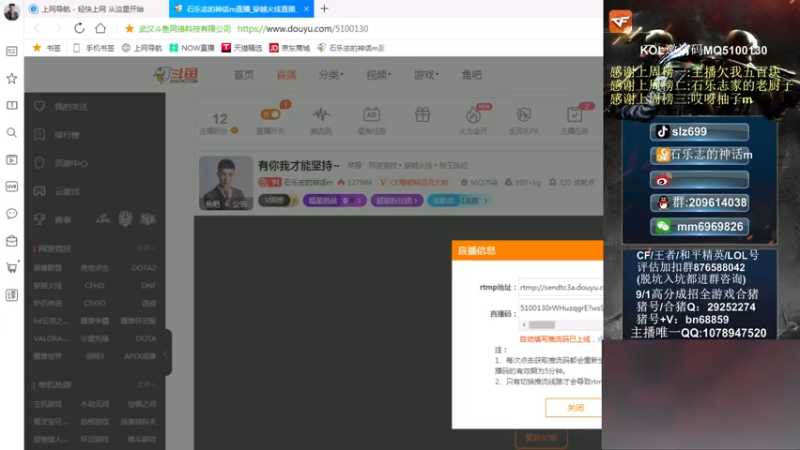Click the browser user avatar at top-left
800x450 pixels.
coord(11,11)
